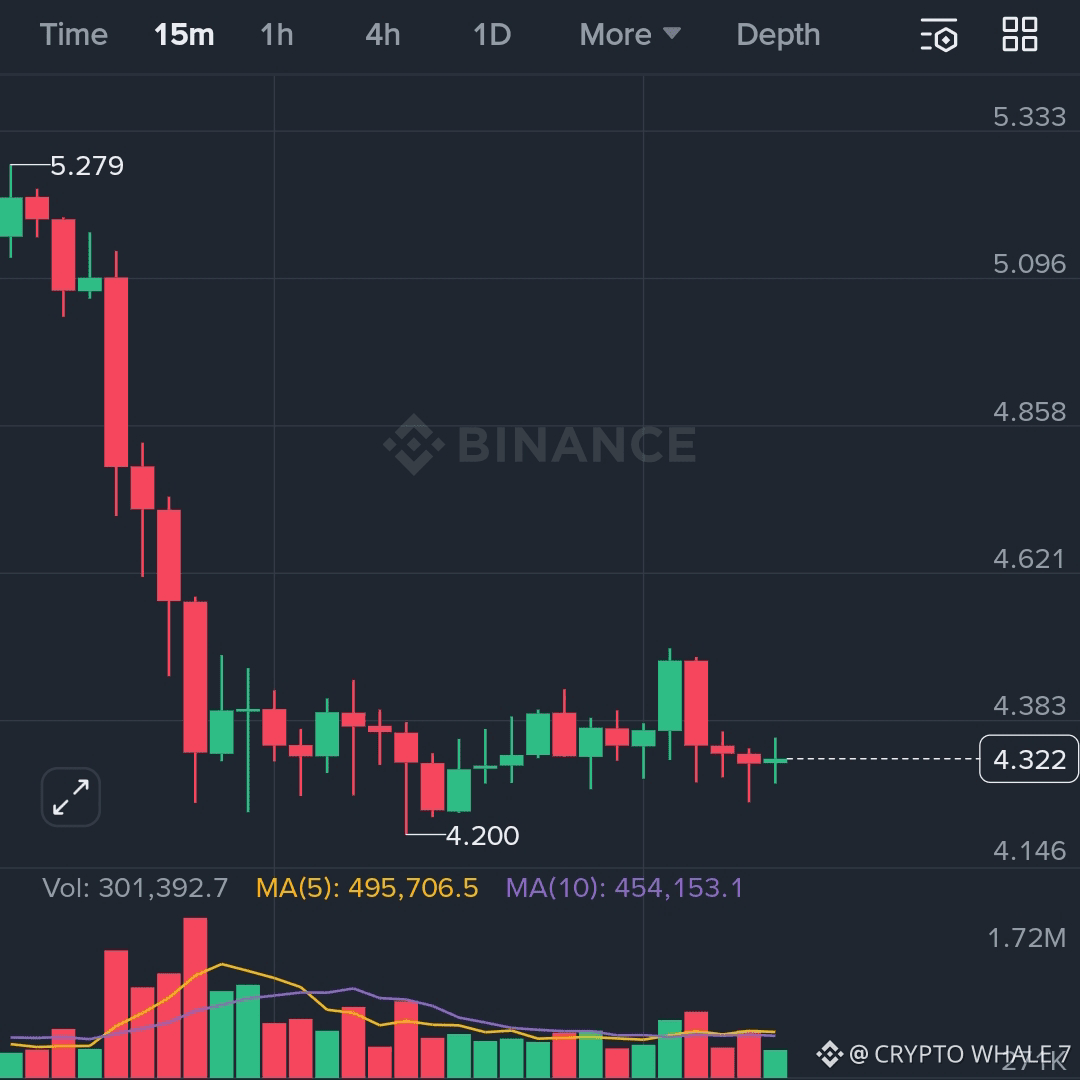Click the MA(5) volume indicator label
This screenshot has height=1080, width=1080.
(367, 888)
